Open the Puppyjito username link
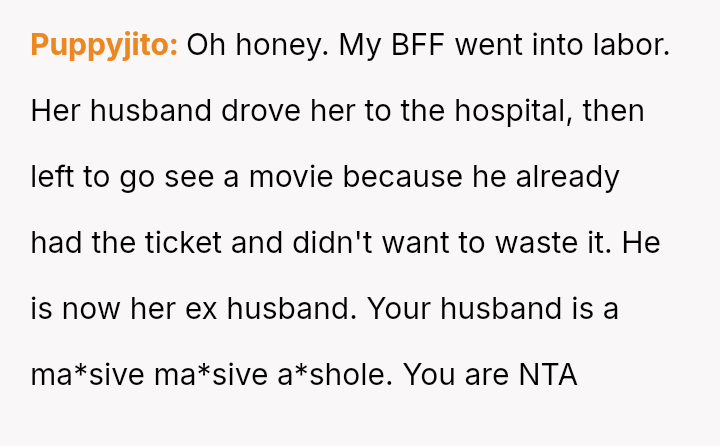Screen dimensions: 720x446 104,45
